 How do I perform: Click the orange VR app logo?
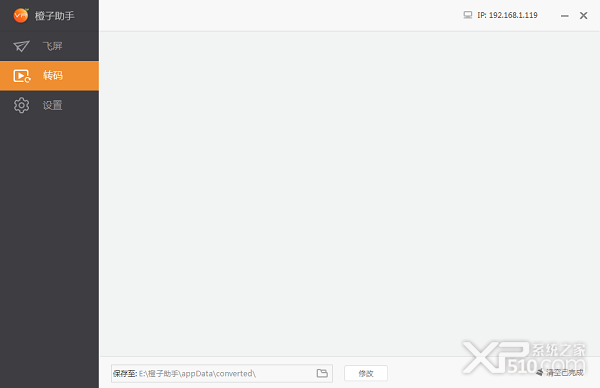(x=21, y=15)
